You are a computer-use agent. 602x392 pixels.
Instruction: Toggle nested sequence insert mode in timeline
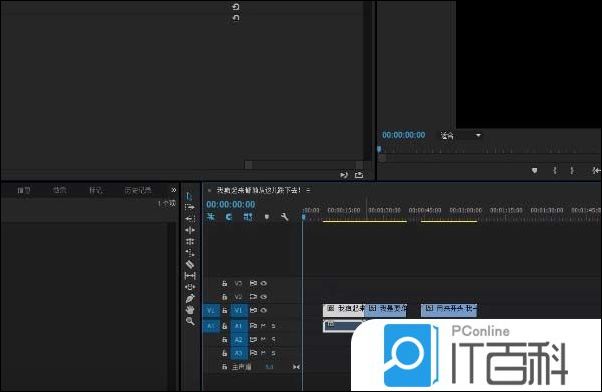210,217
